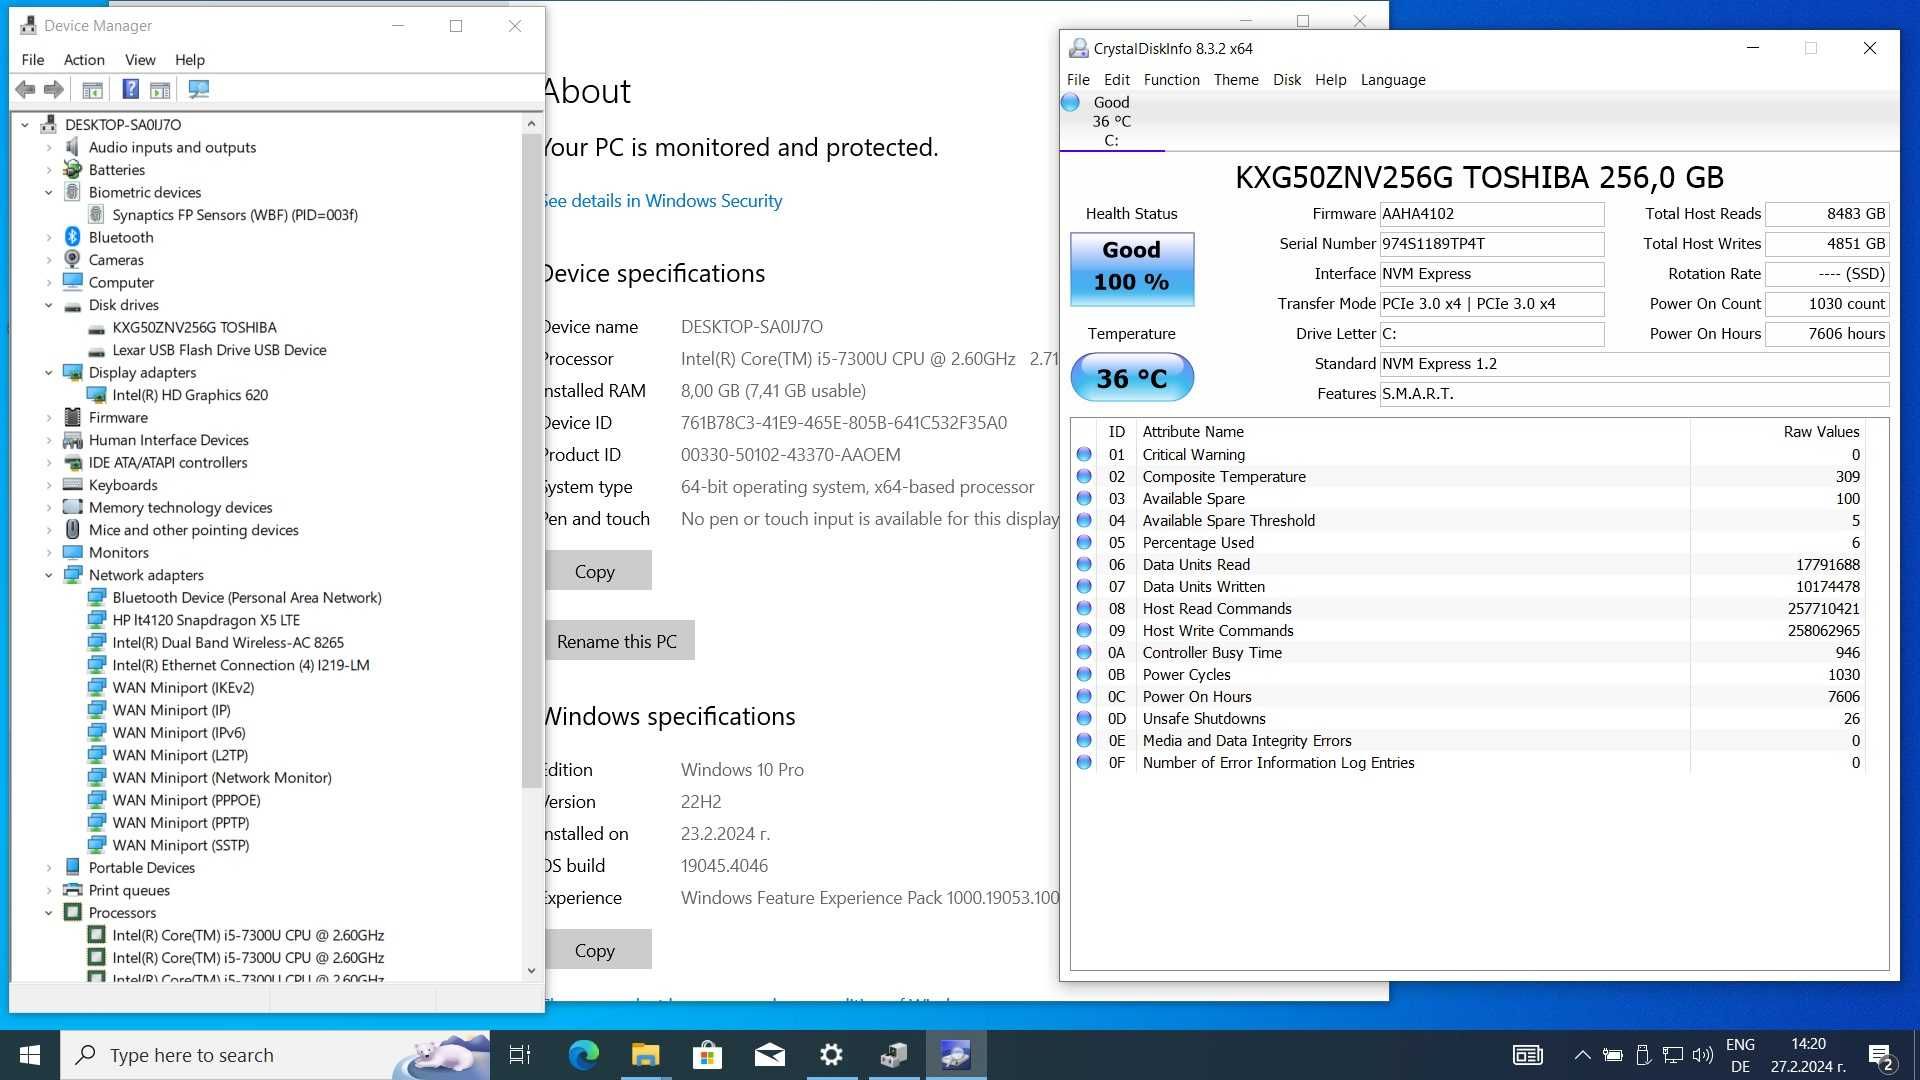Viewport: 1920px width, 1080px height.
Task: Click the CrystalDiskInfo temperature display
Action: point(1130,377)
